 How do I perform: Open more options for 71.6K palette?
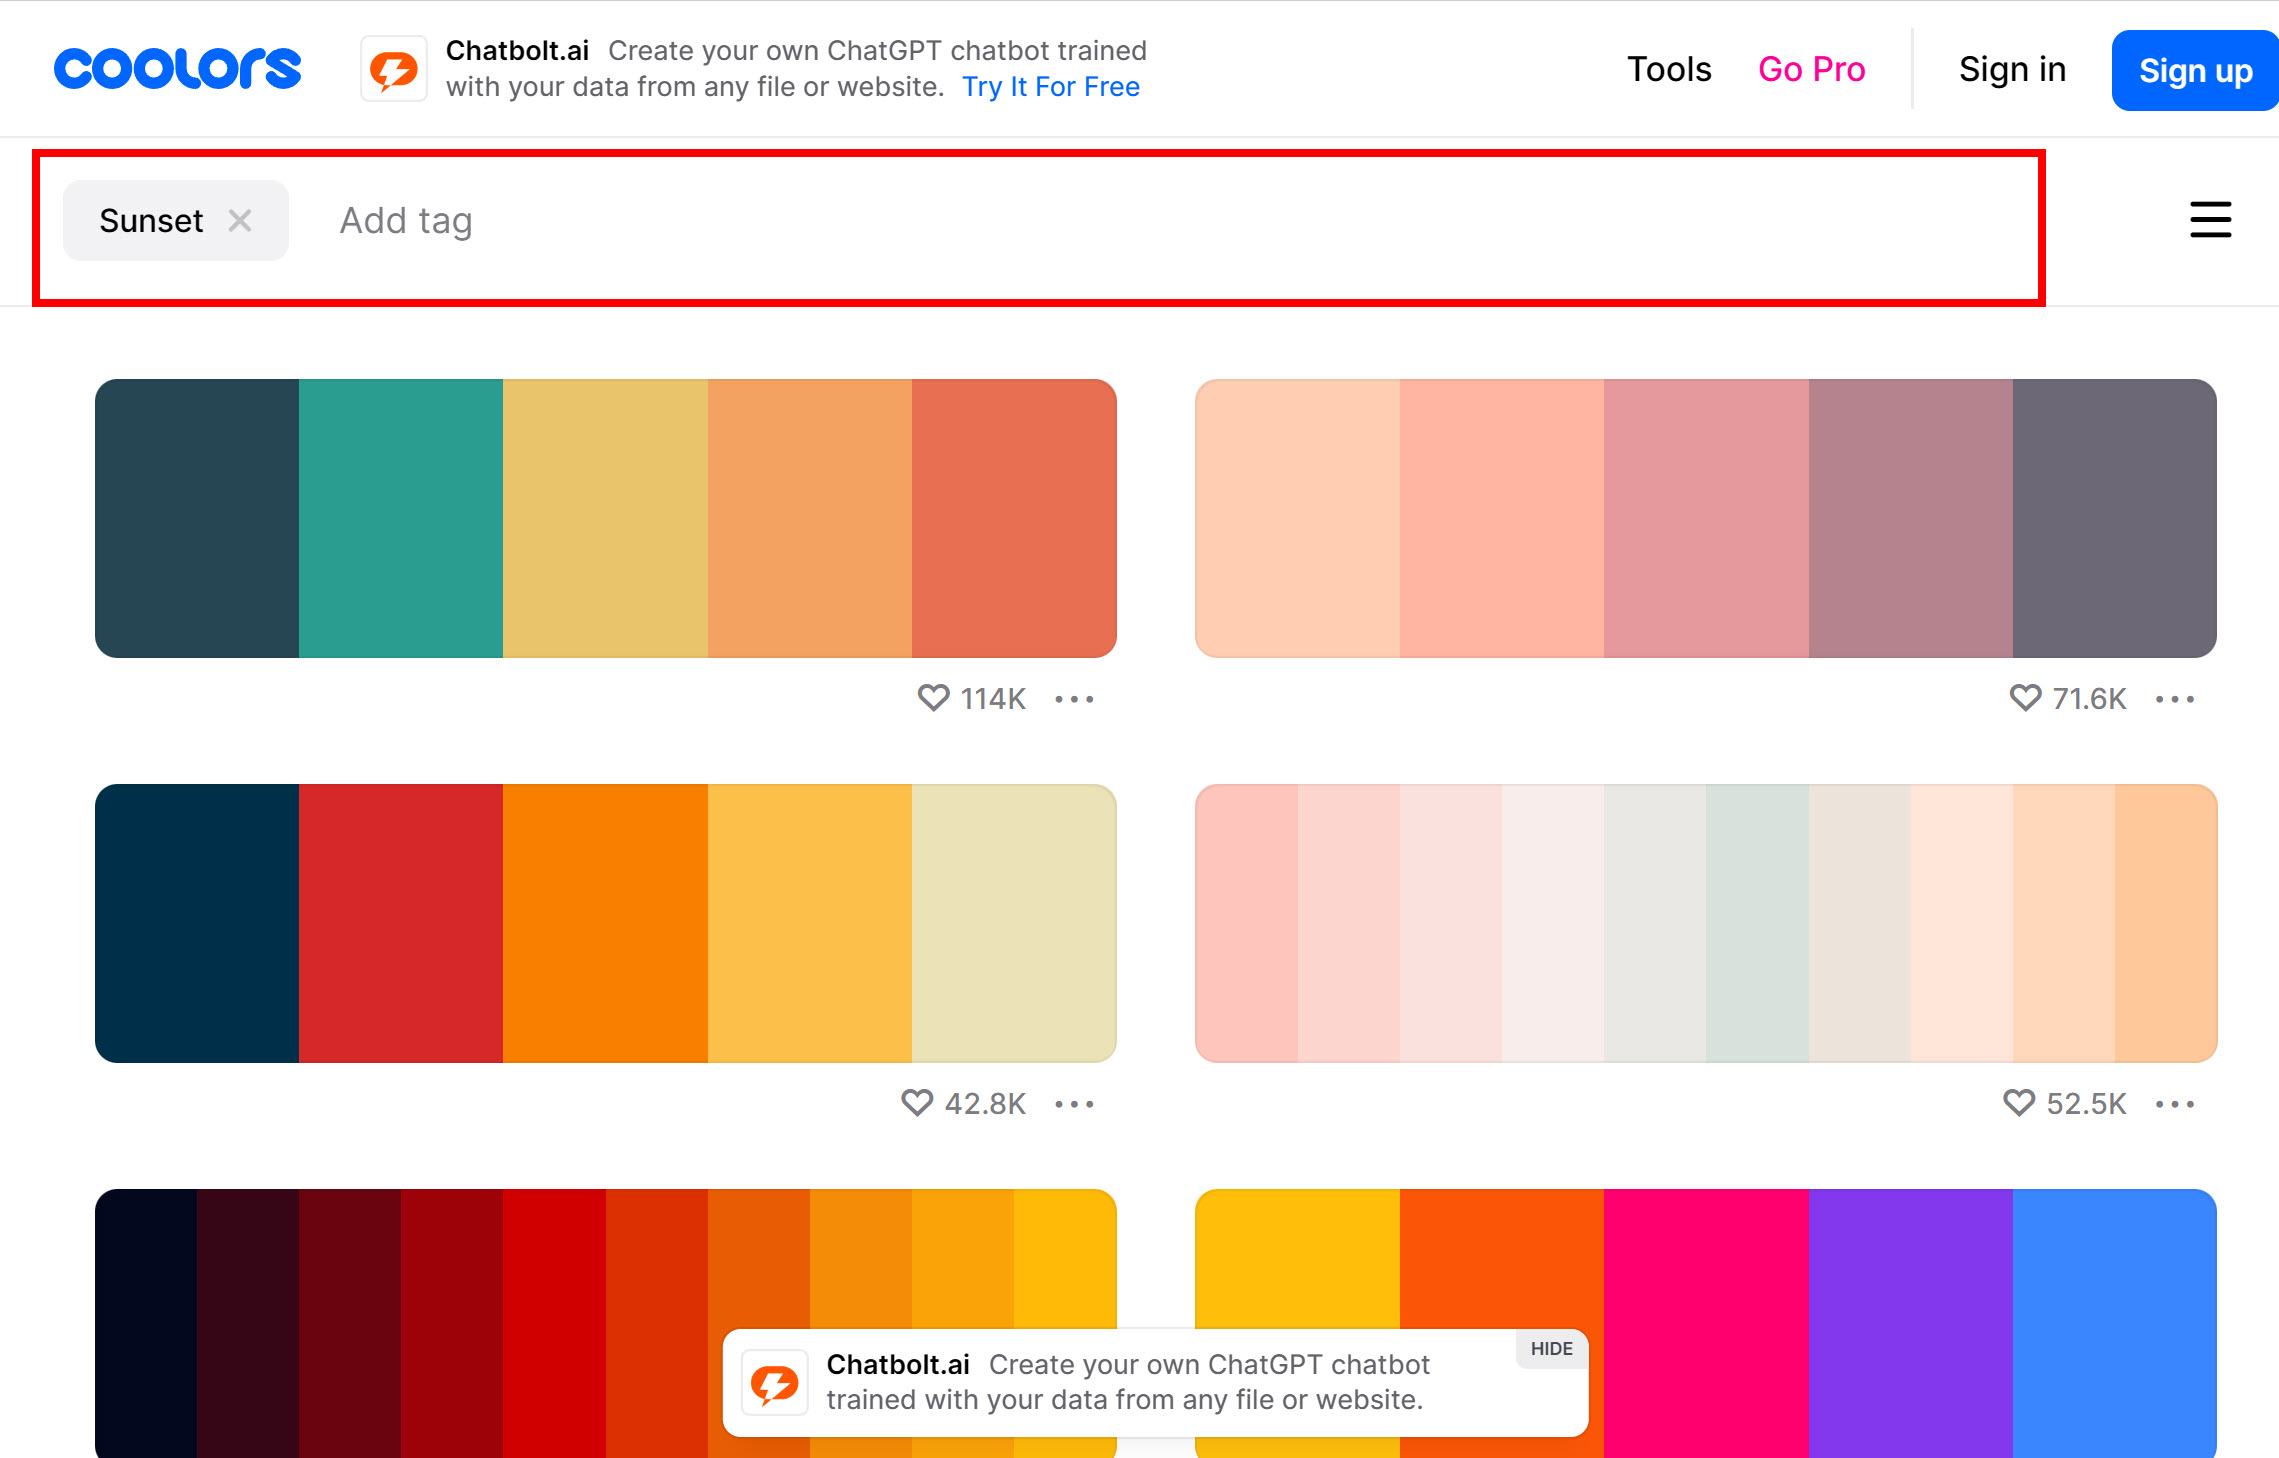(2175, 699)
